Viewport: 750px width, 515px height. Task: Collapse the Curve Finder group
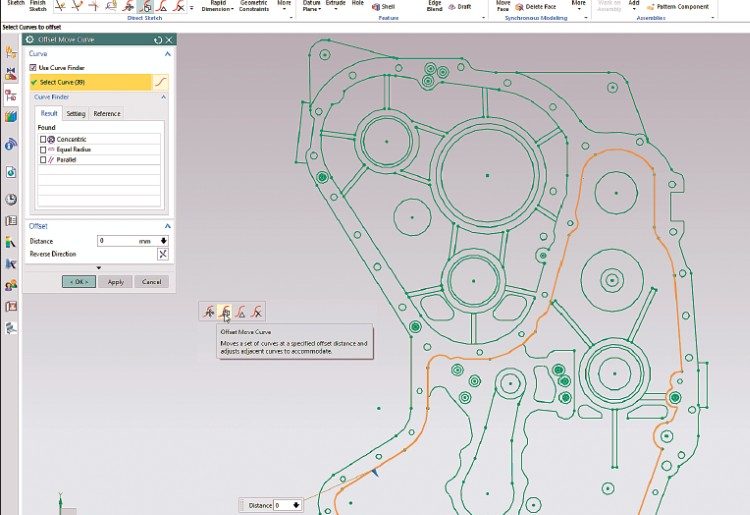tap(163, 97)
